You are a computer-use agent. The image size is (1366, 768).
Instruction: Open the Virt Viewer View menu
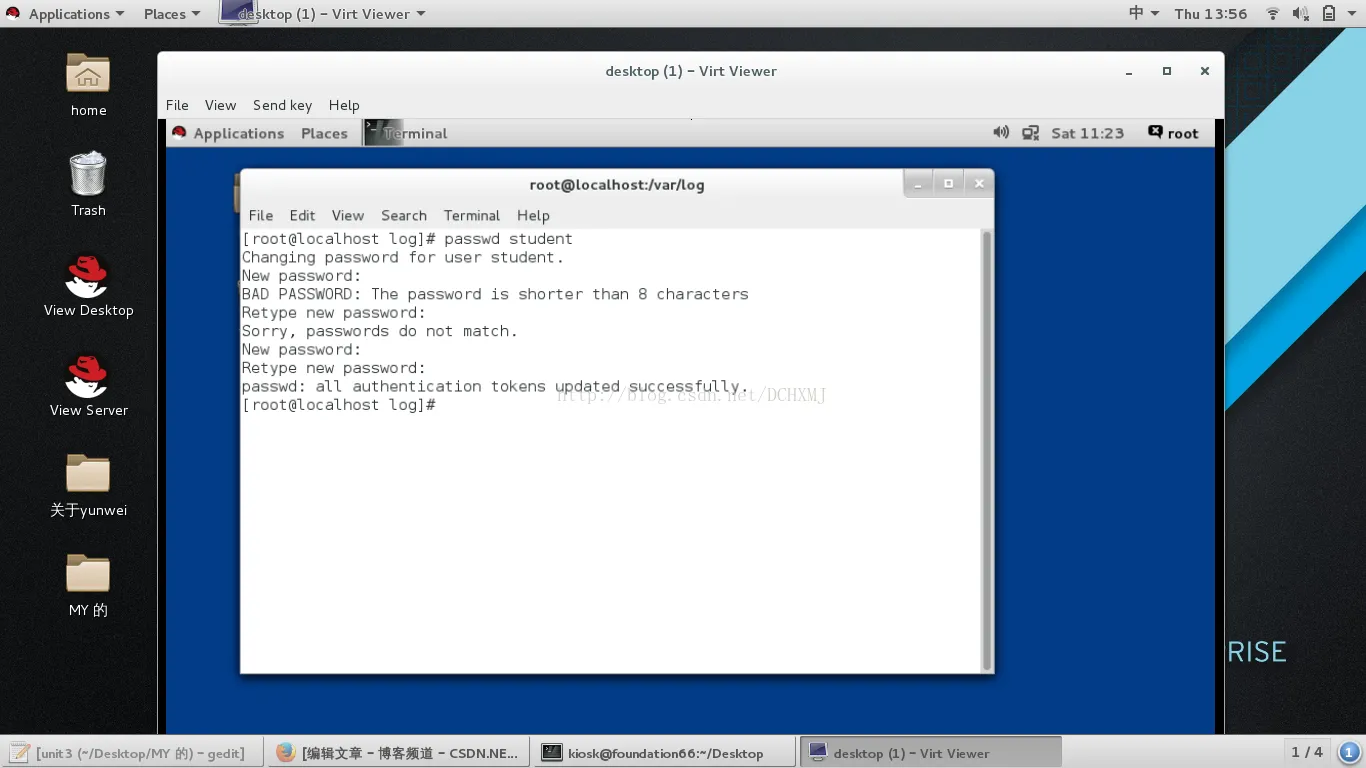pos(220,105)
